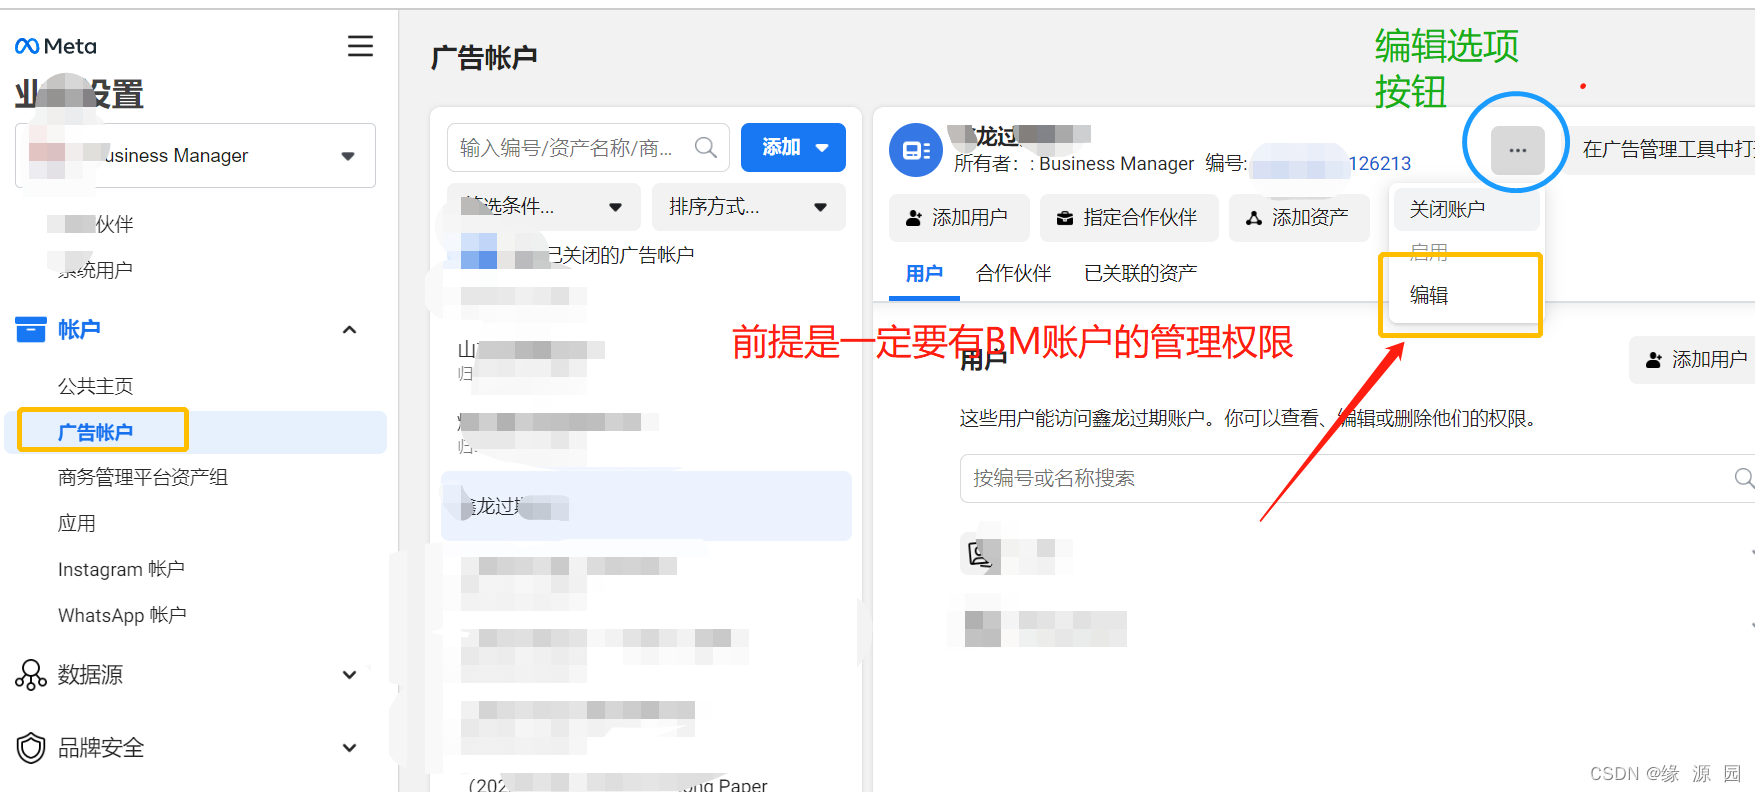Open WhatsApp 帐户 in the sidebar
This screenshot has width=1755, height=792.
pos(122,615)
